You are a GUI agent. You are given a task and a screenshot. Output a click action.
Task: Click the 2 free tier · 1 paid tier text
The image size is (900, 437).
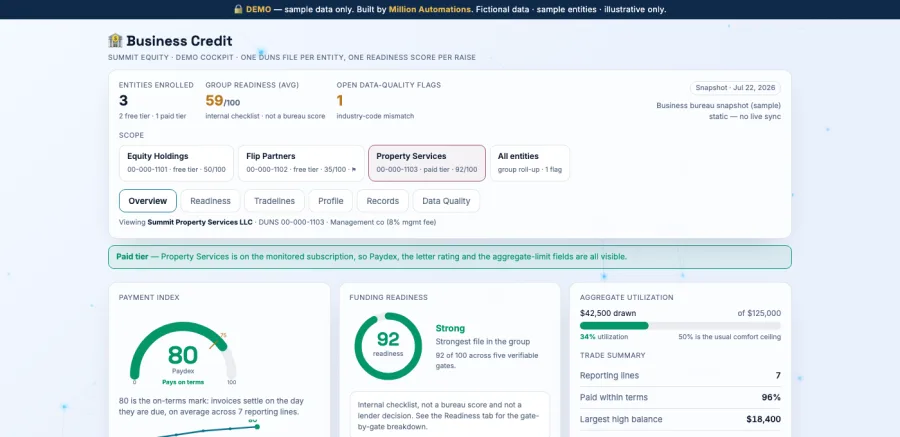click(152, 116)
